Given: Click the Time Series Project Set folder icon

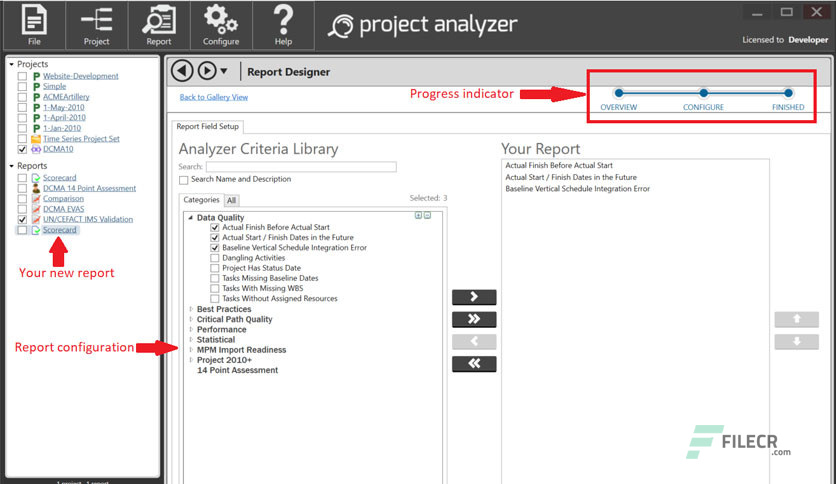Looking at the screenshot, I should click(x=36, y=139).
